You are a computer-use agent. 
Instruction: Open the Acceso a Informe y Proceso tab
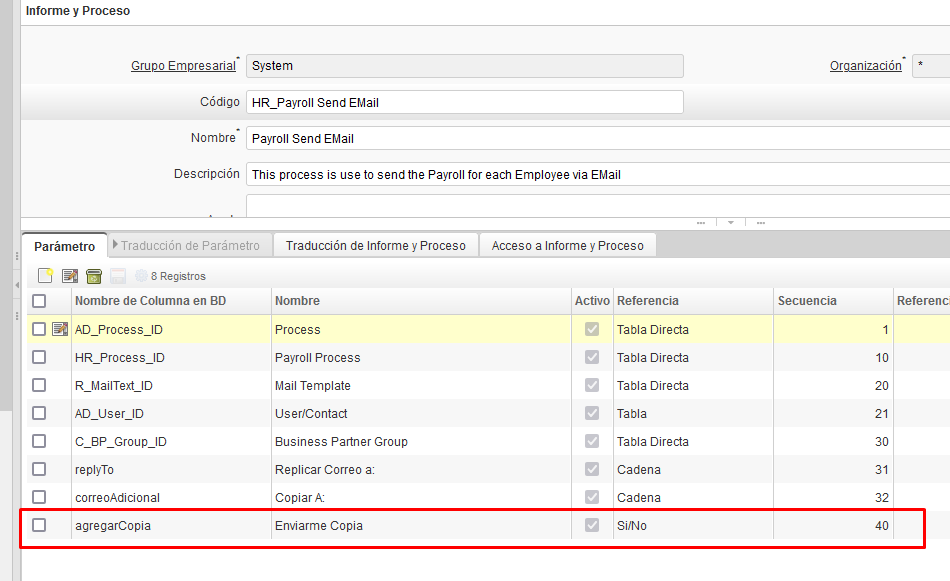tap(567, 245)
